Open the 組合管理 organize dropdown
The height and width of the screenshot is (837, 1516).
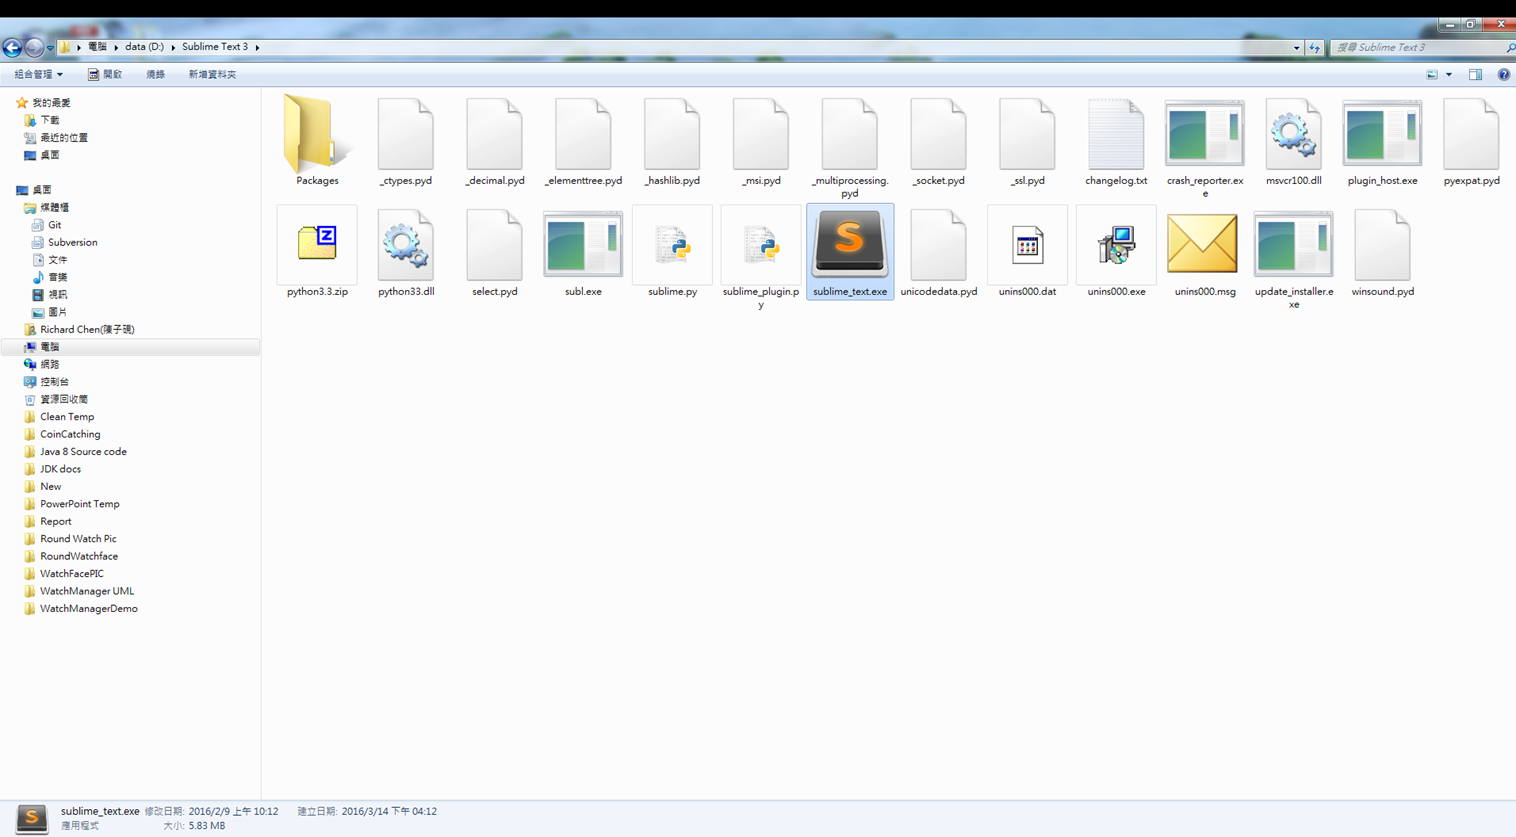38,74
